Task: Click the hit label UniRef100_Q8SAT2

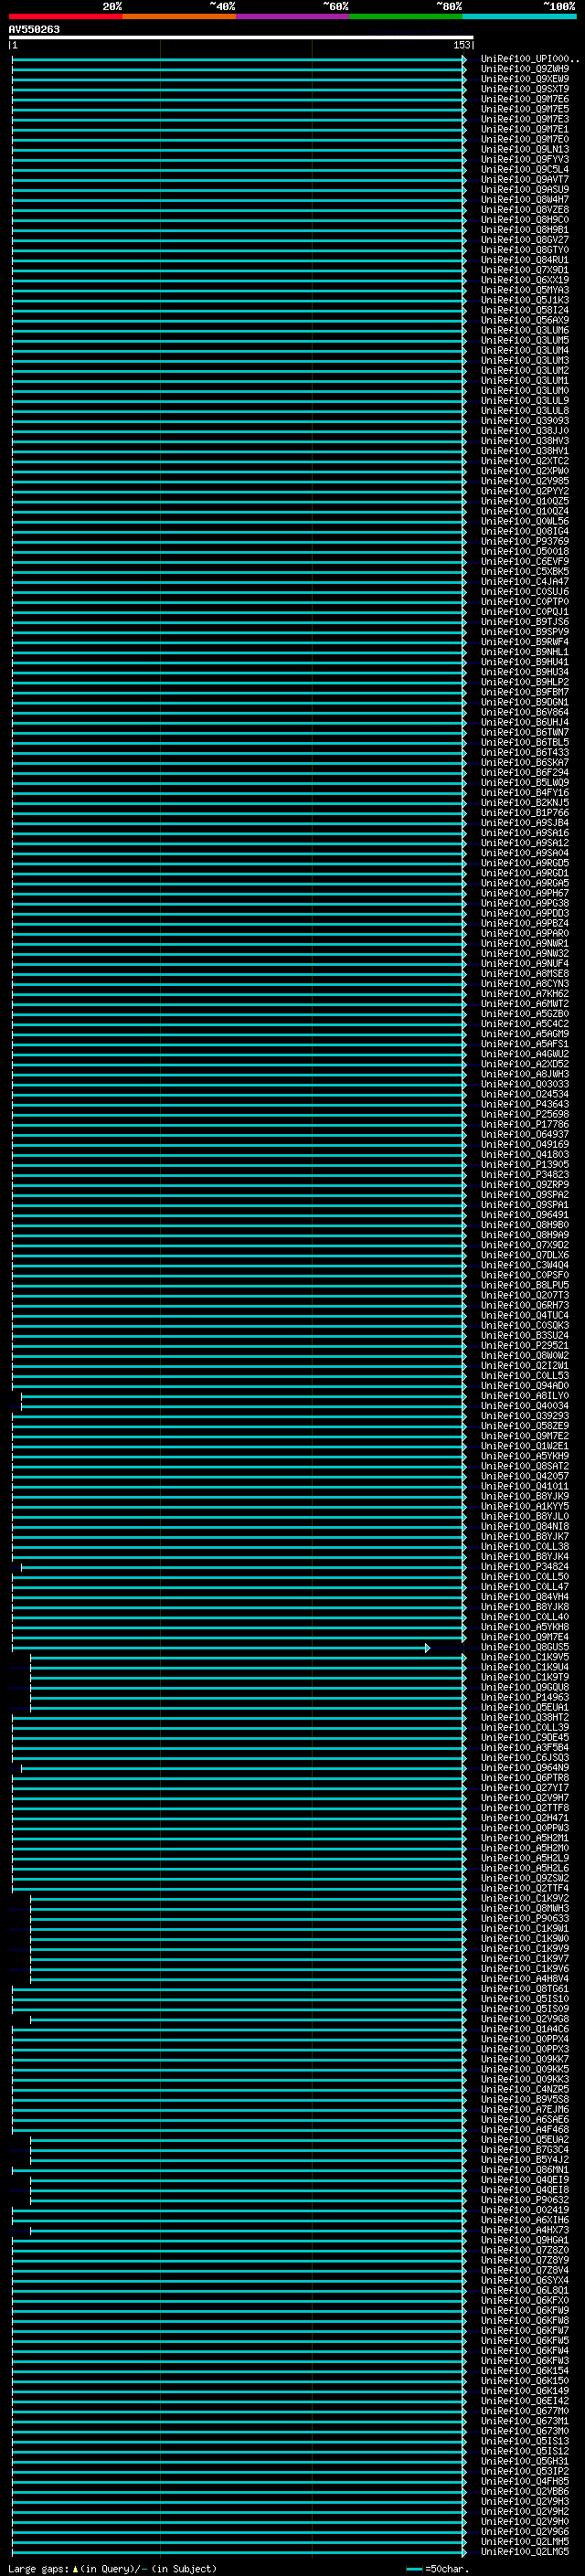Action: (x=525, y=1466)
